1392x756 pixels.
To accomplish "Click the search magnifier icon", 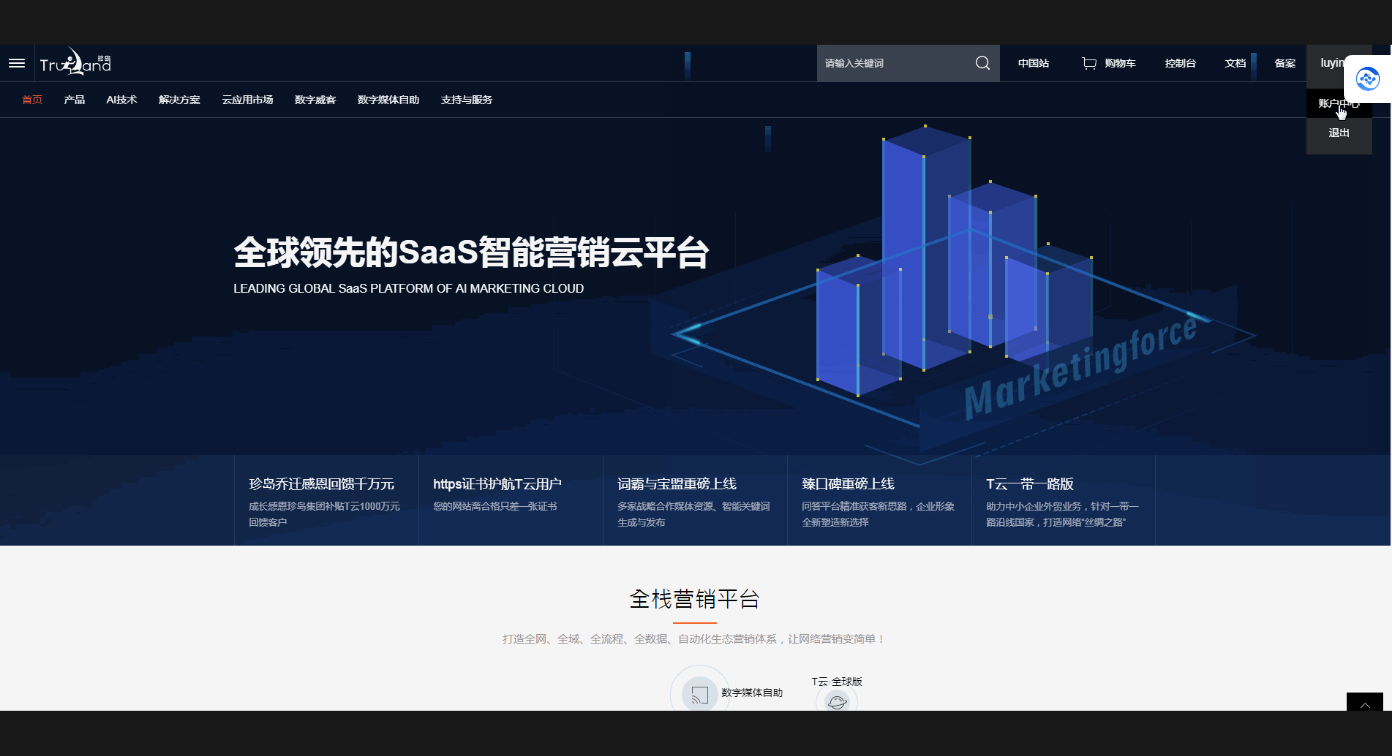I will (x=982, y=63).
